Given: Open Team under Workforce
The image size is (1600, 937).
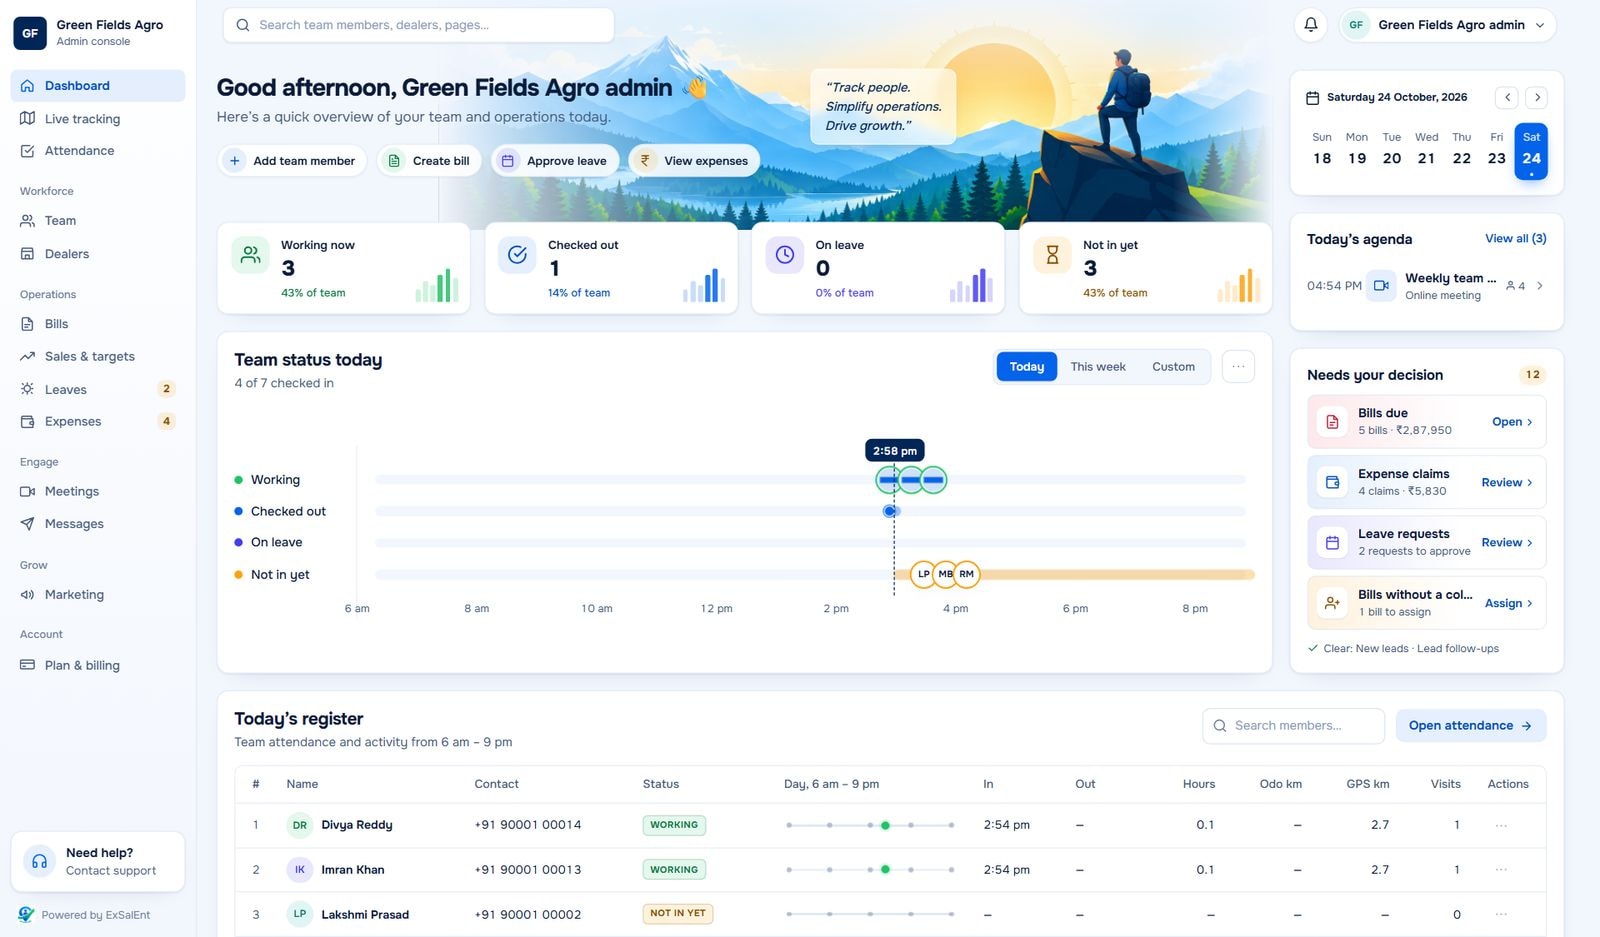Looking at the screenshot, I should coord(98,221).
